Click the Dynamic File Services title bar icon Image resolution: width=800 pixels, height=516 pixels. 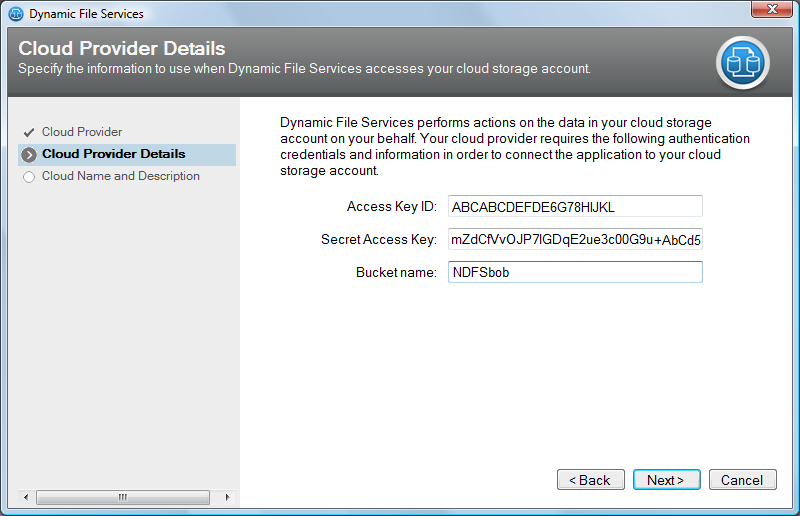(15, 14)
